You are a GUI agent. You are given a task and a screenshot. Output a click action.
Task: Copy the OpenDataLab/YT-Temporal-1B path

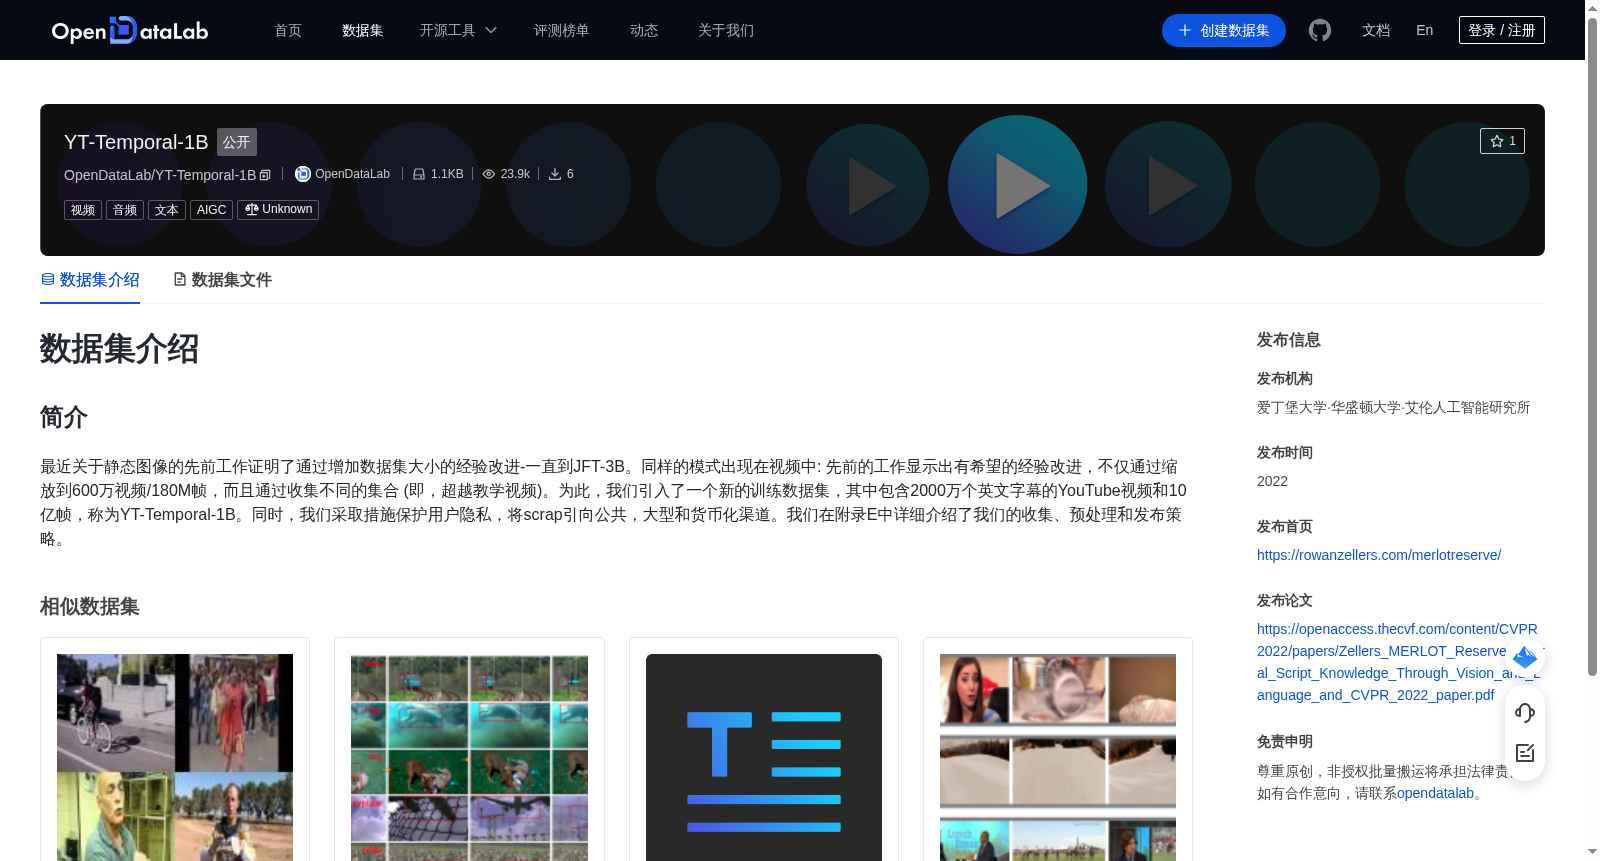pyautogui.click(x=265, y=175)
